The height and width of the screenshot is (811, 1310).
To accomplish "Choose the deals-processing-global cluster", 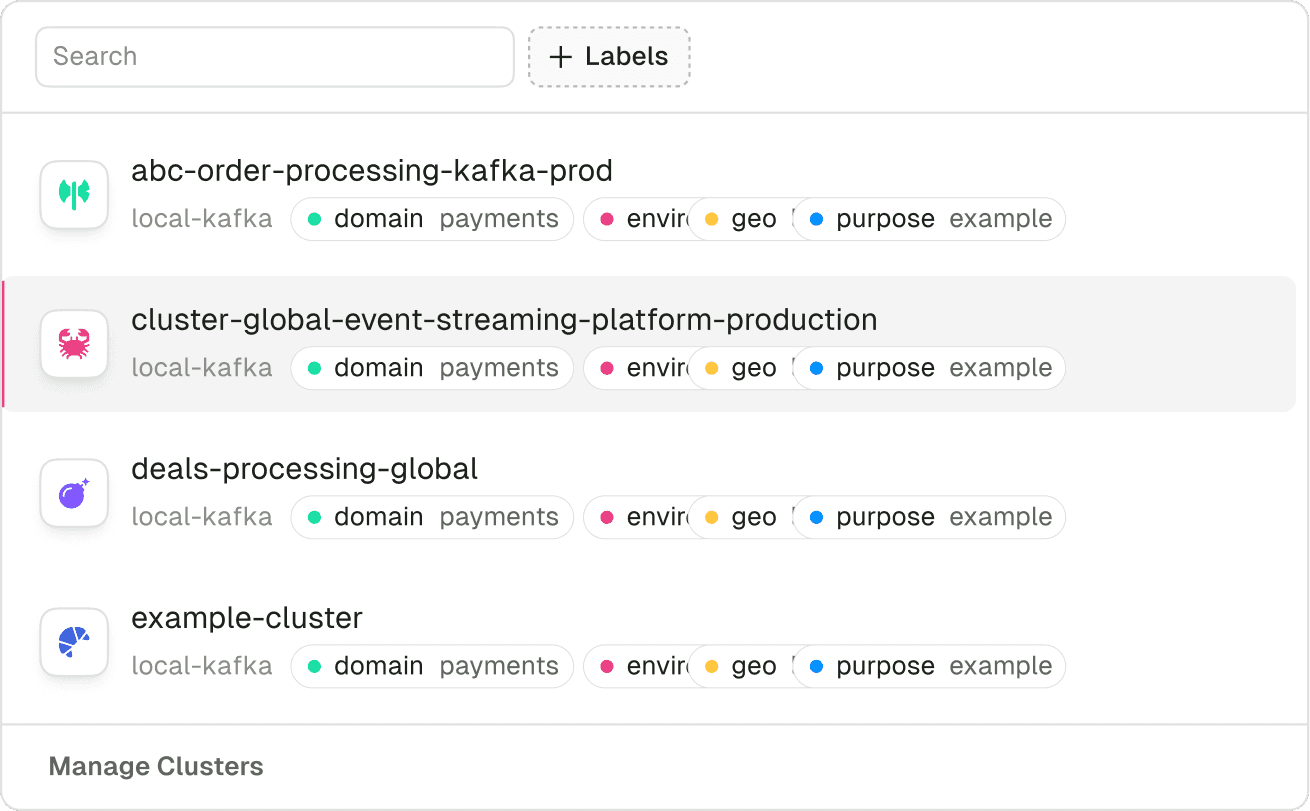I will [304, 469].
